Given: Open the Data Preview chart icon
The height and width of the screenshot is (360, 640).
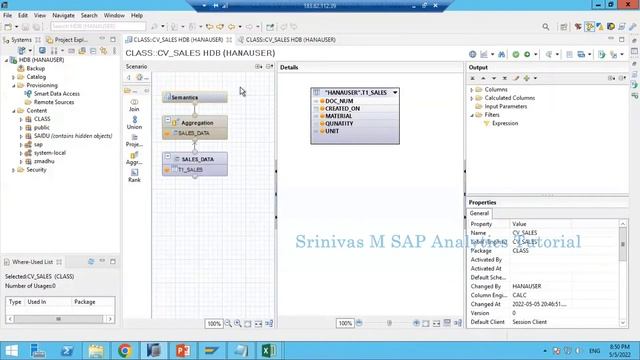Looking at the screenshot, I should click(484, 54).
